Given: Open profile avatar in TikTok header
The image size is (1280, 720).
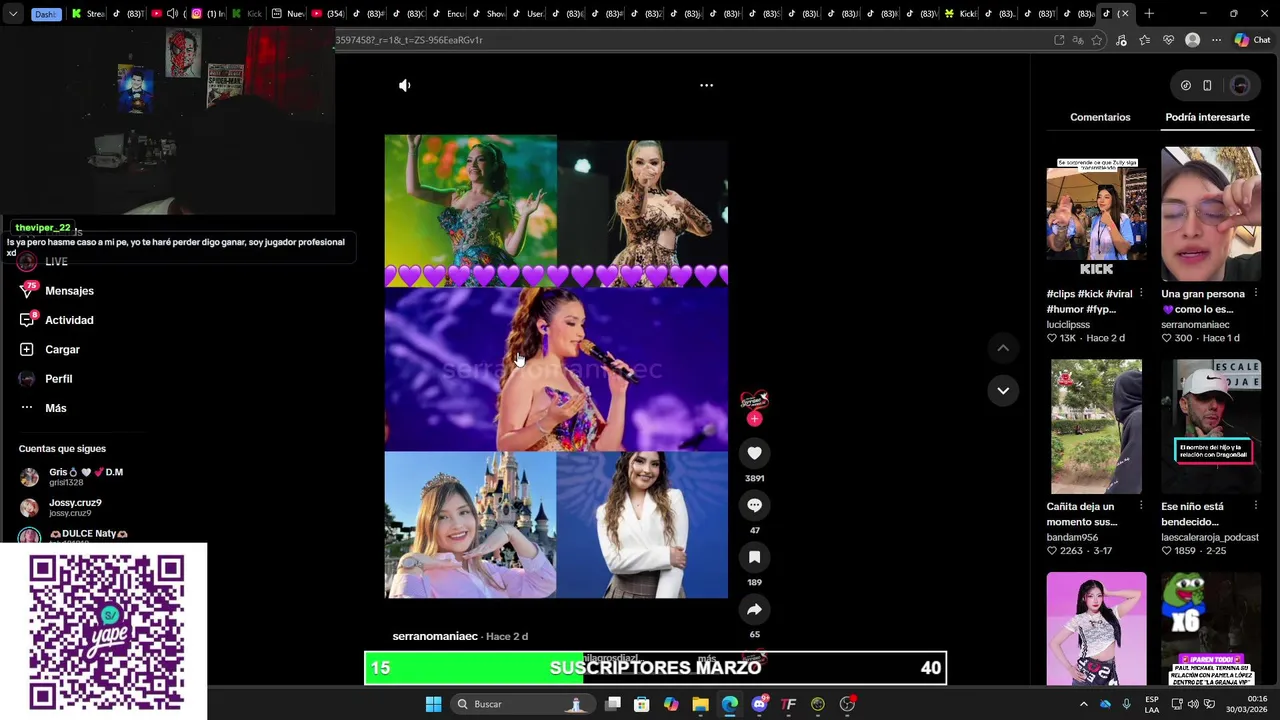Looking at the screenshot, I should click(x=1240, y=86).
